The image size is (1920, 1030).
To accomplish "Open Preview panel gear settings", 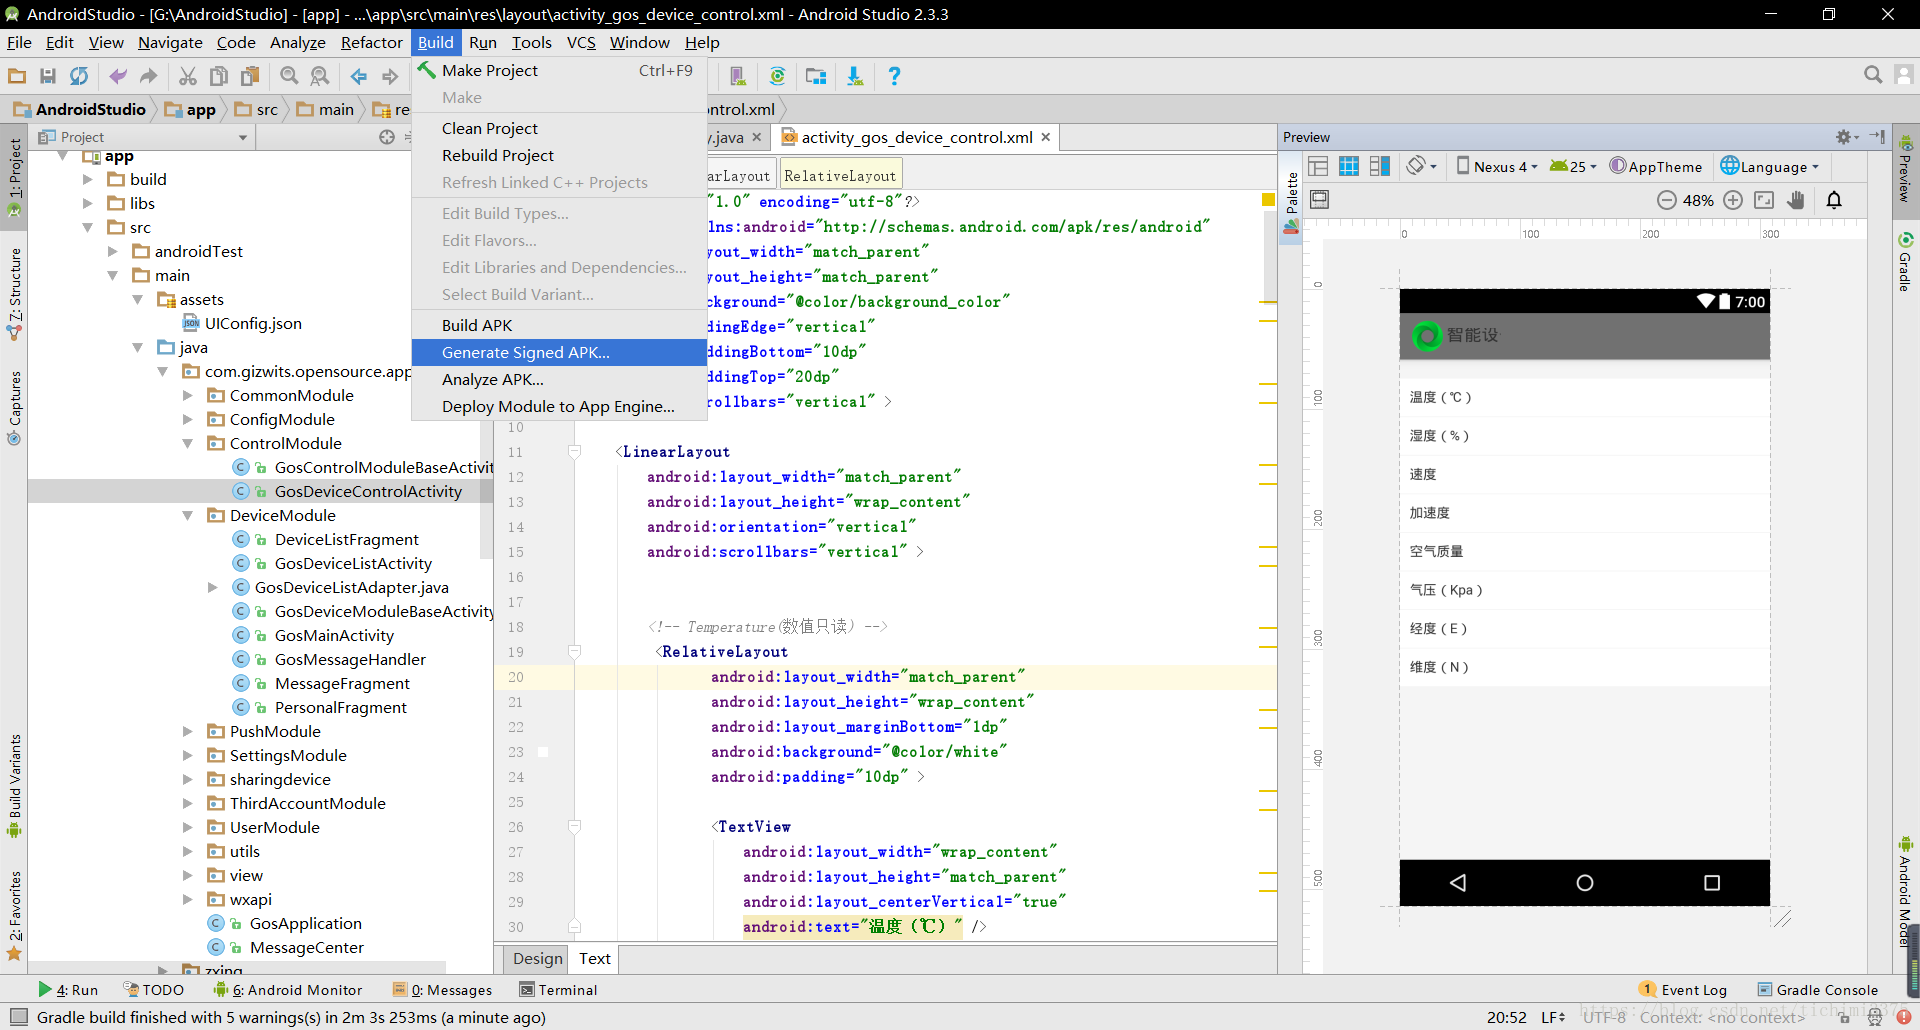I will point(1846,137).
